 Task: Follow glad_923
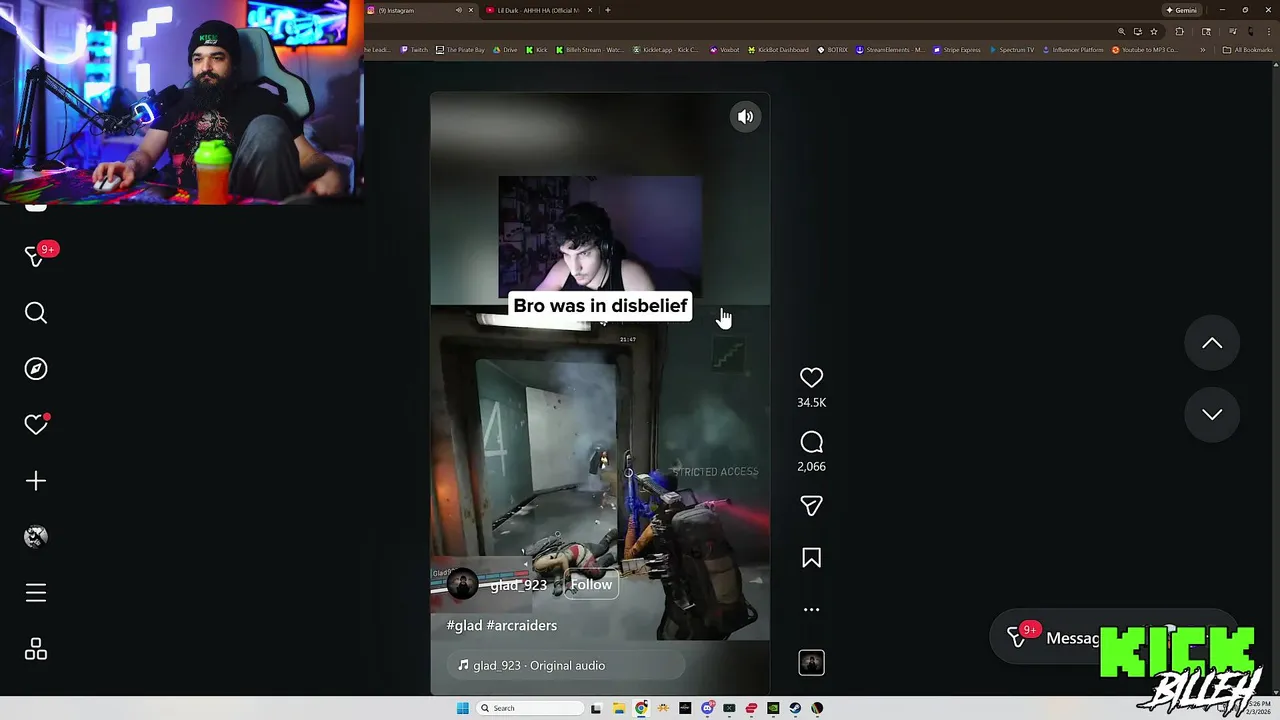pos(591,585)
